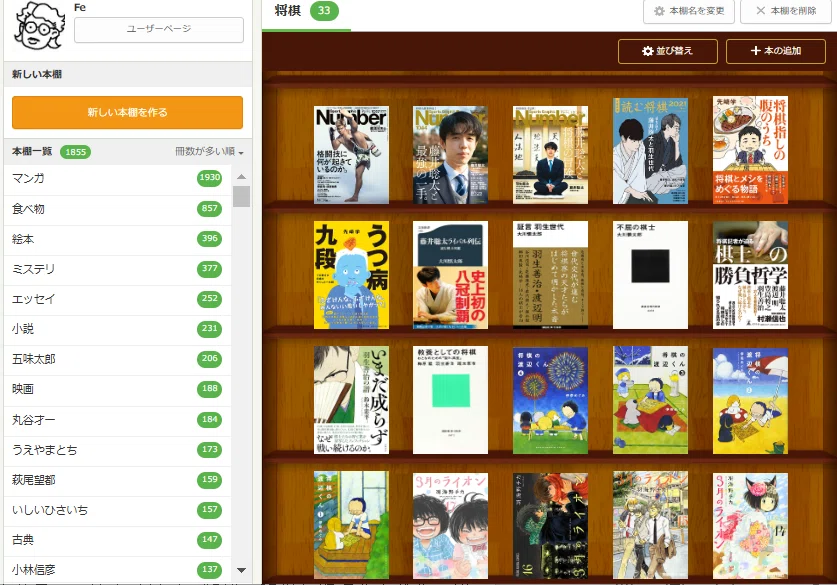
Task: Click the 33 book count badge
Action: click(324, 10)
